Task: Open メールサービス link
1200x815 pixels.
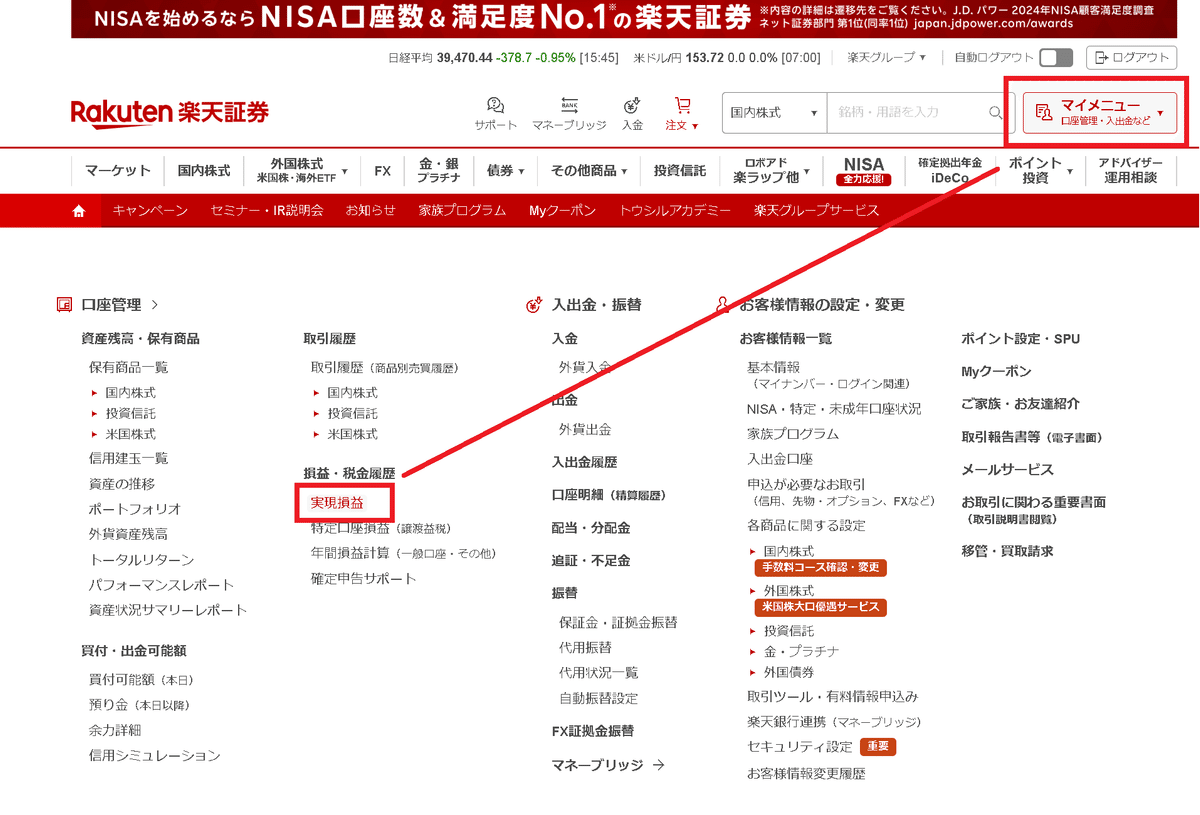Action: tap(1008, 470)
